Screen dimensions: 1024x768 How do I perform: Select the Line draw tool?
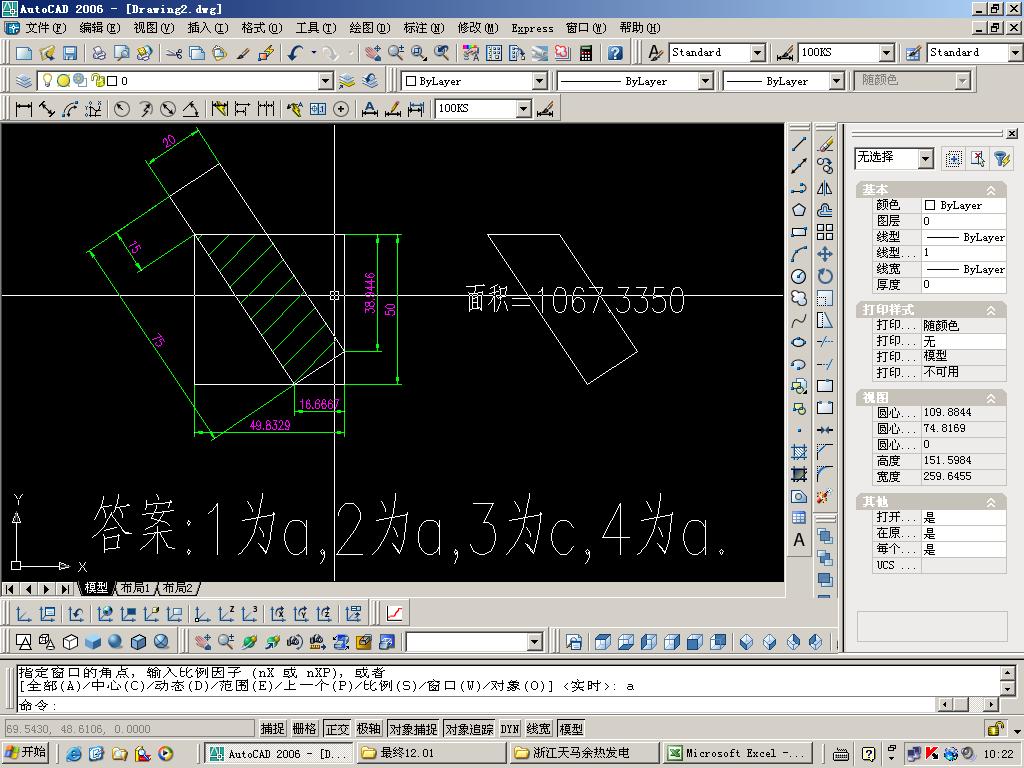coord(799,144)
